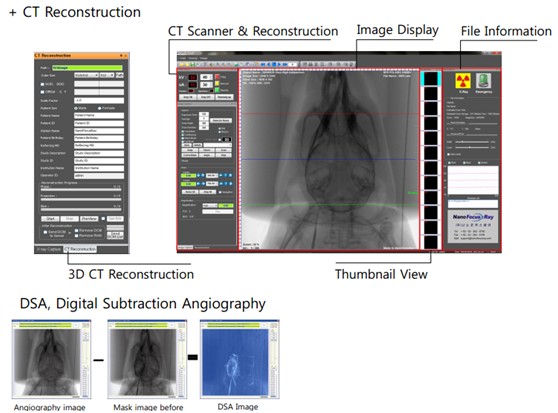Click the blue stop square toolbar icon
Screen dimensions: 558x413
point(274,64)
